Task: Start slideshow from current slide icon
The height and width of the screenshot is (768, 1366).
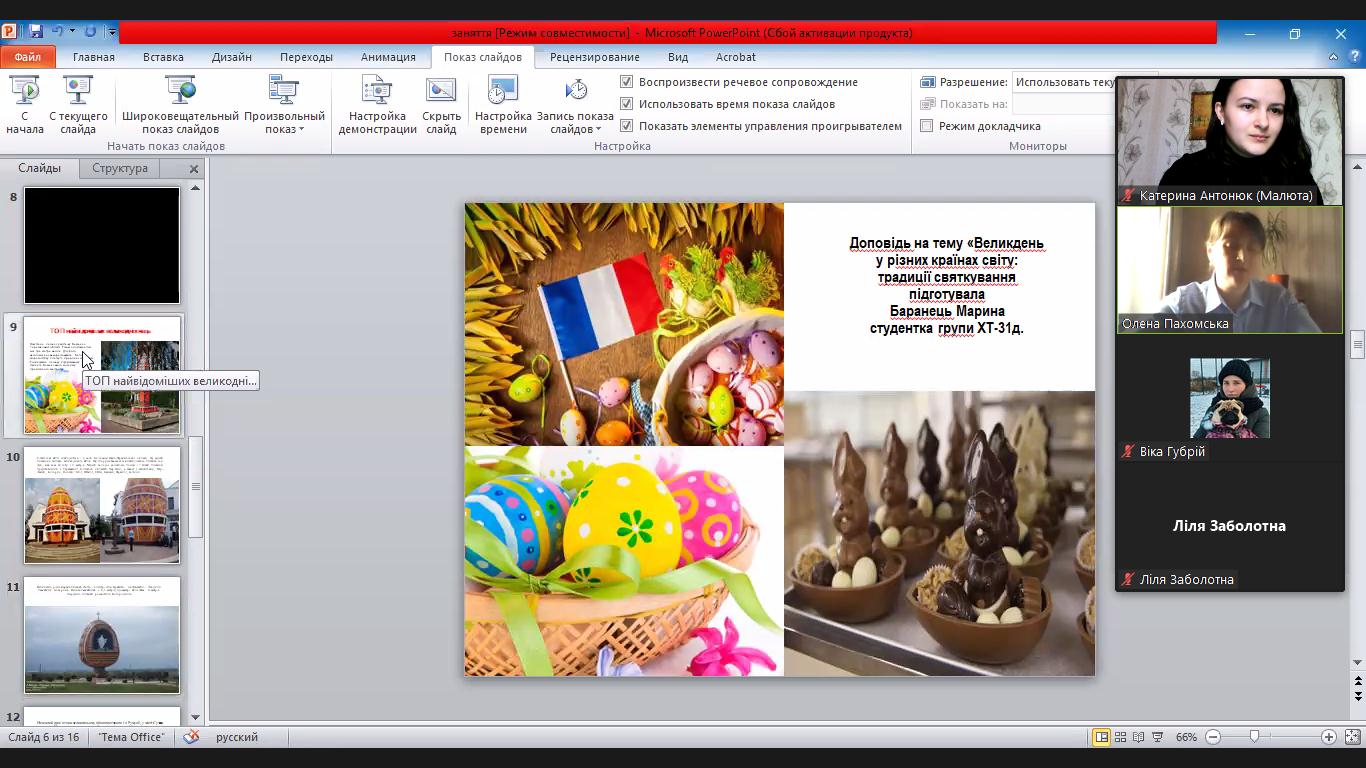Action: 78,92
